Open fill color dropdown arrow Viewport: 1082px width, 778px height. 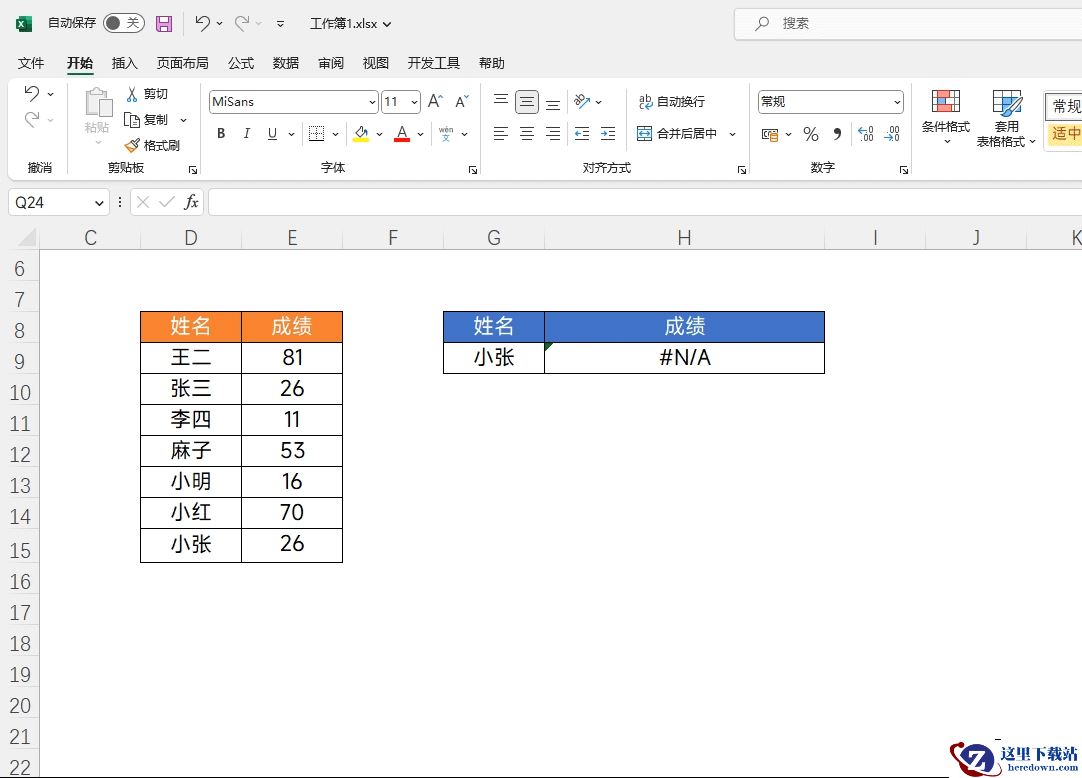(379, 134)
